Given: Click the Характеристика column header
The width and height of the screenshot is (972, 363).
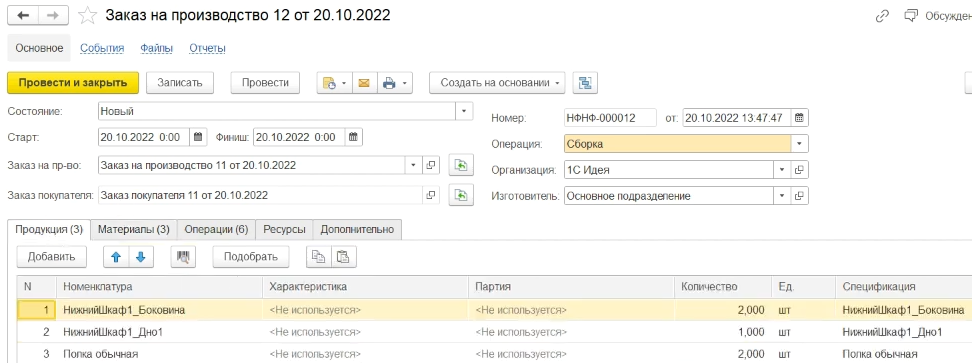Looking at the screenshot, I should pos(365,287).
